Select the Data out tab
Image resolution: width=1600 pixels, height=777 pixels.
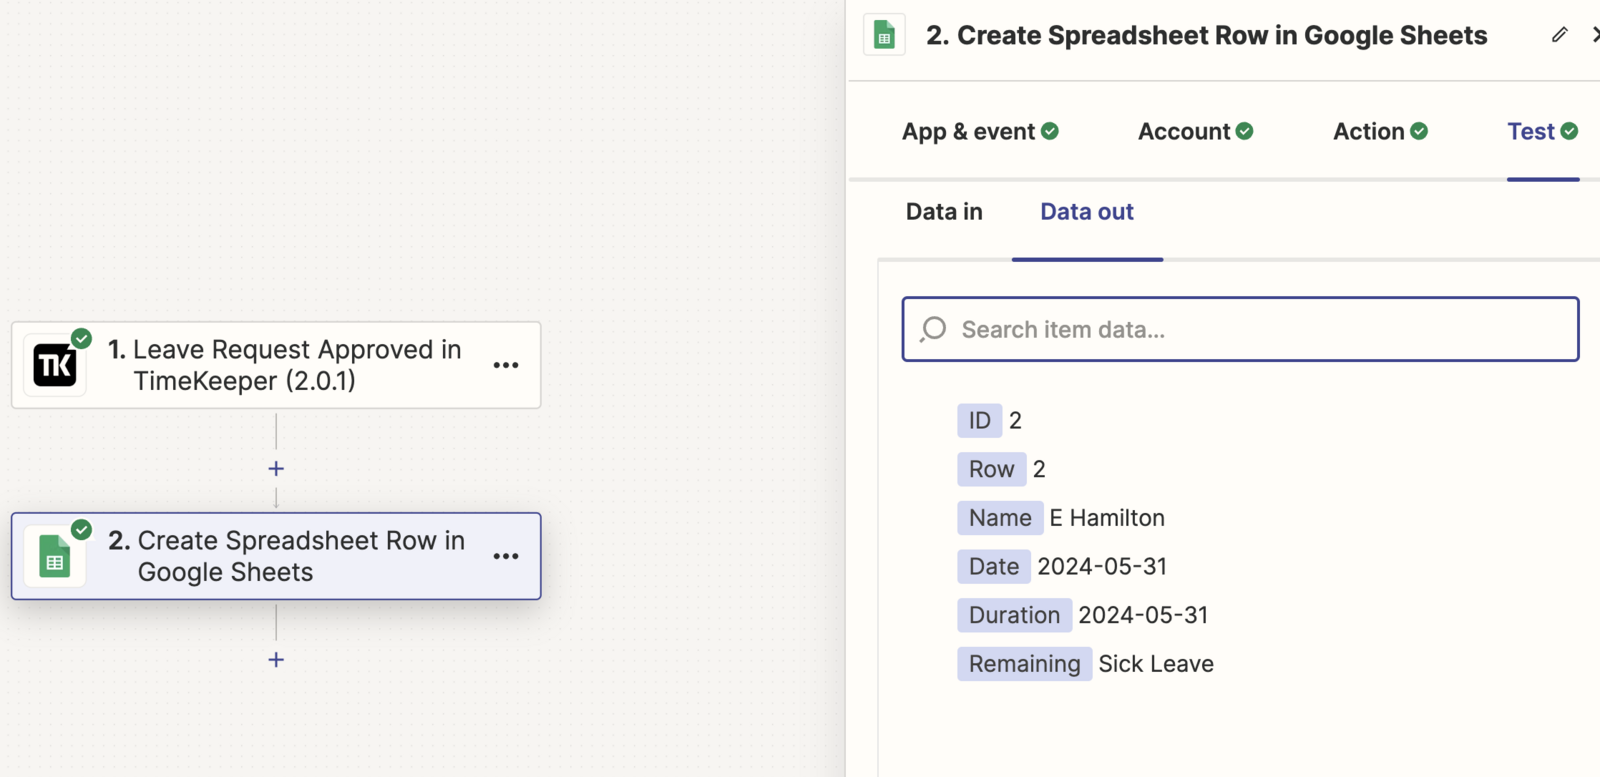1087,212
